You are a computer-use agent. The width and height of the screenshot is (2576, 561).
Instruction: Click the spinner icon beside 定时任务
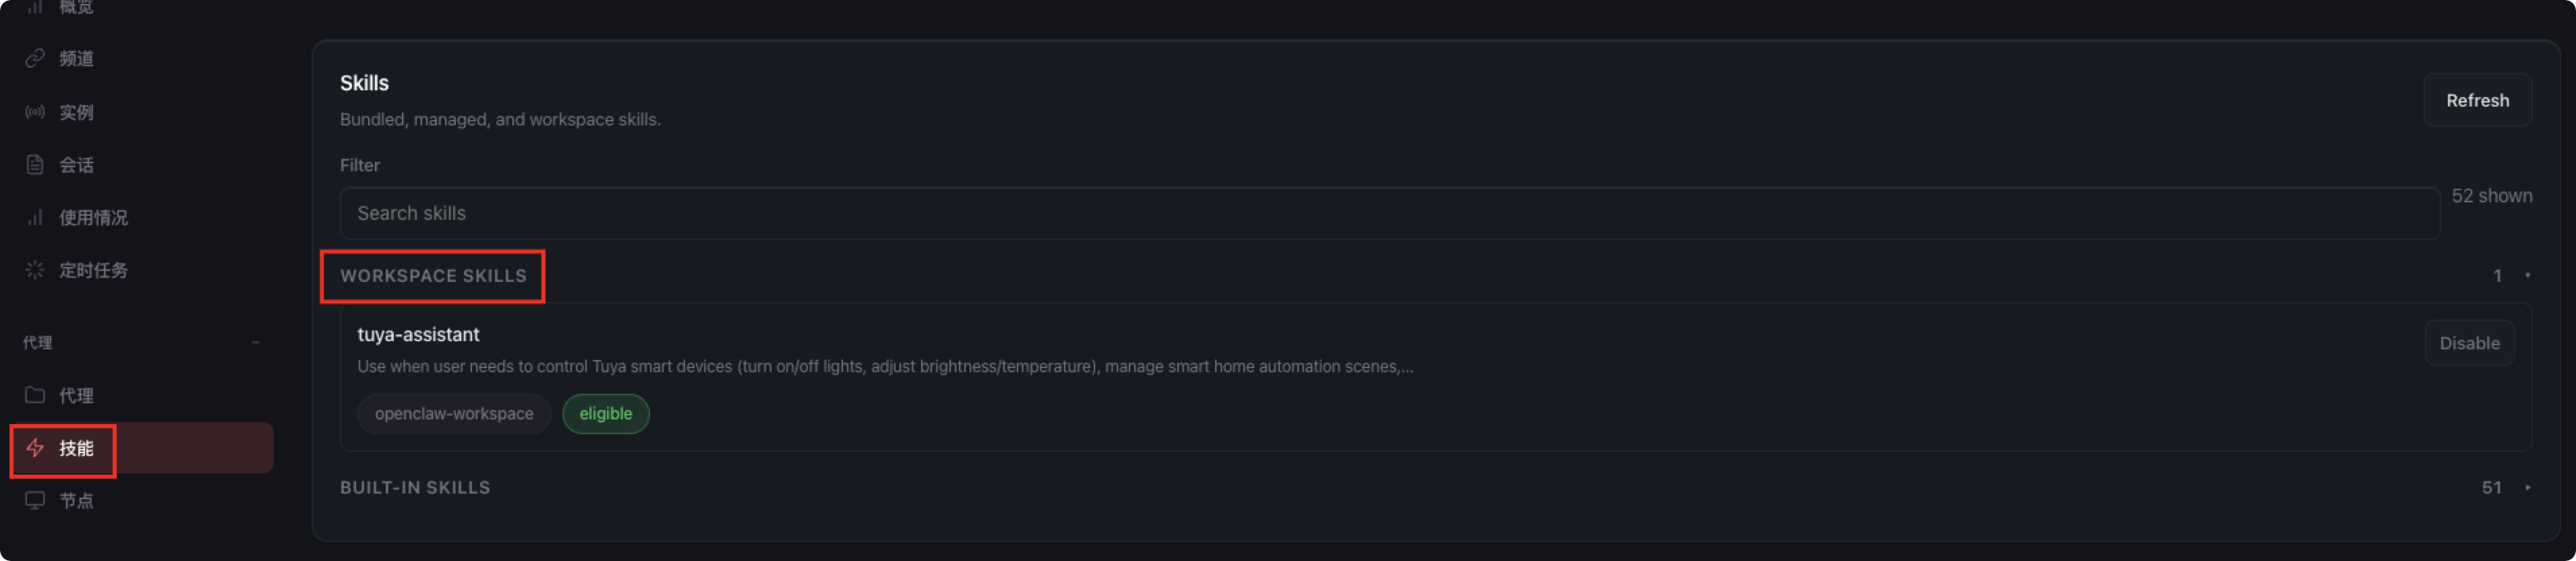coord(35,270)
